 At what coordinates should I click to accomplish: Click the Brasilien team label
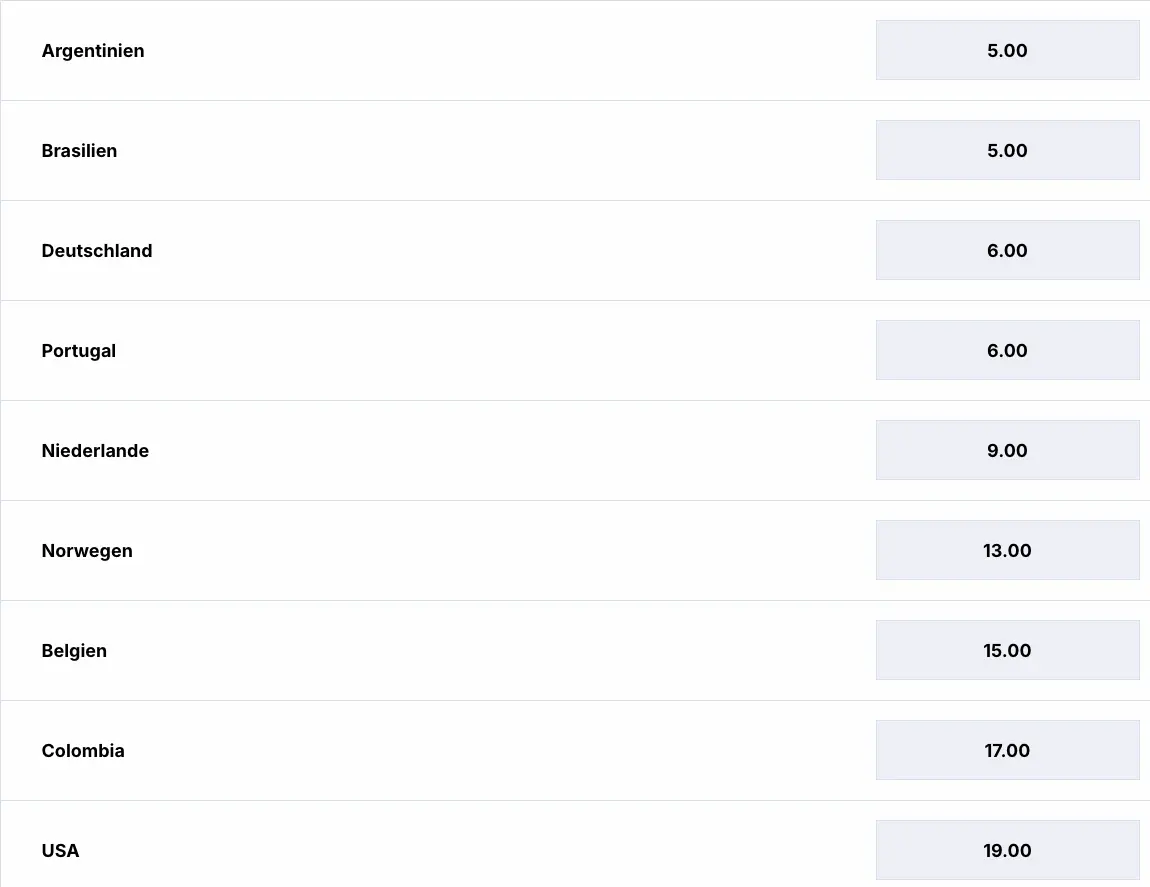click(x=79, y=151)
